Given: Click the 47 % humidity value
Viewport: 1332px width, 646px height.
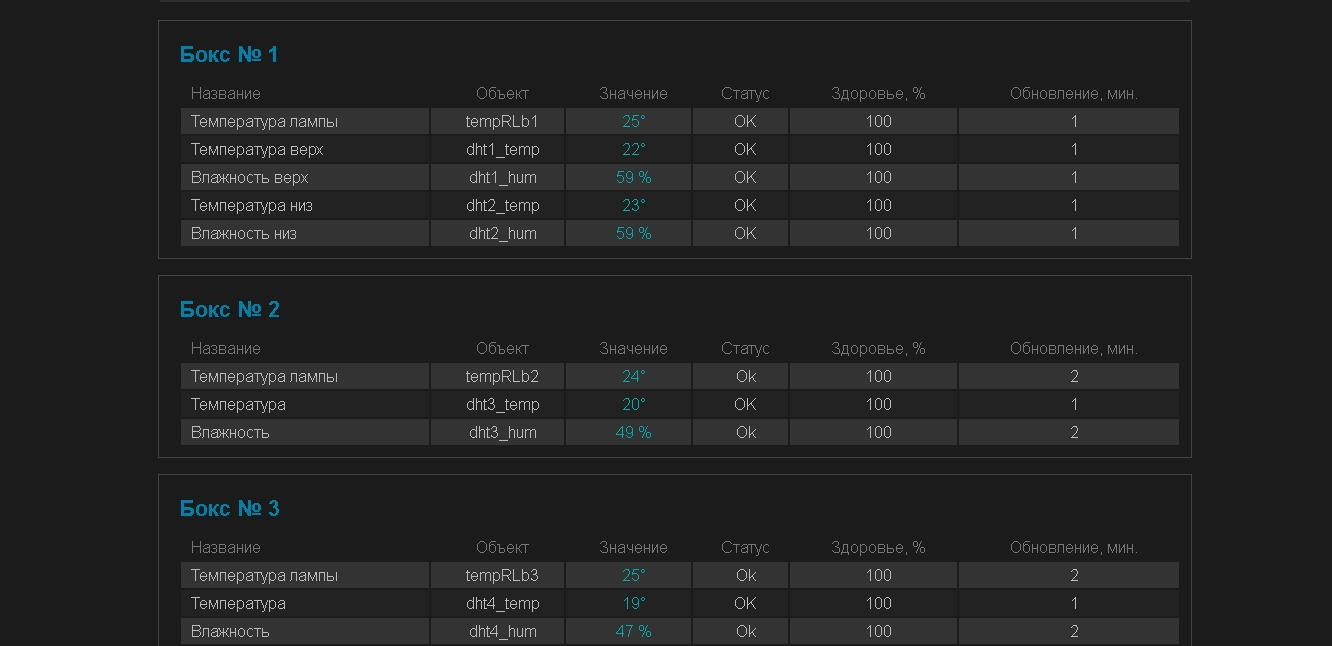Looking at the screenshot, I should click(x=633, y=632).
